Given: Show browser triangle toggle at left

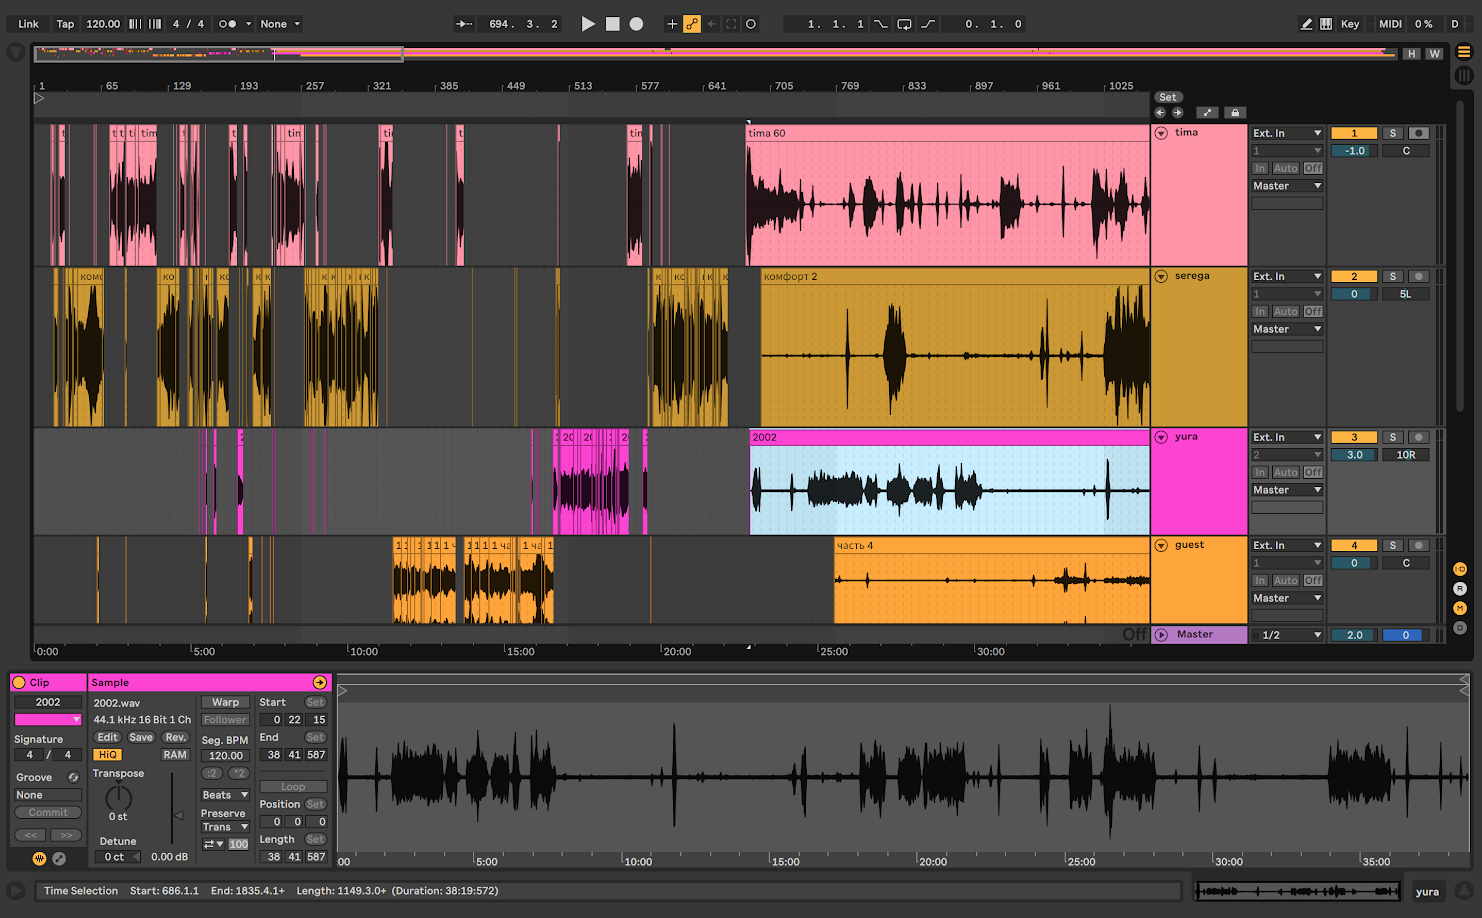Looking at the screenshot, I should 16,52.
